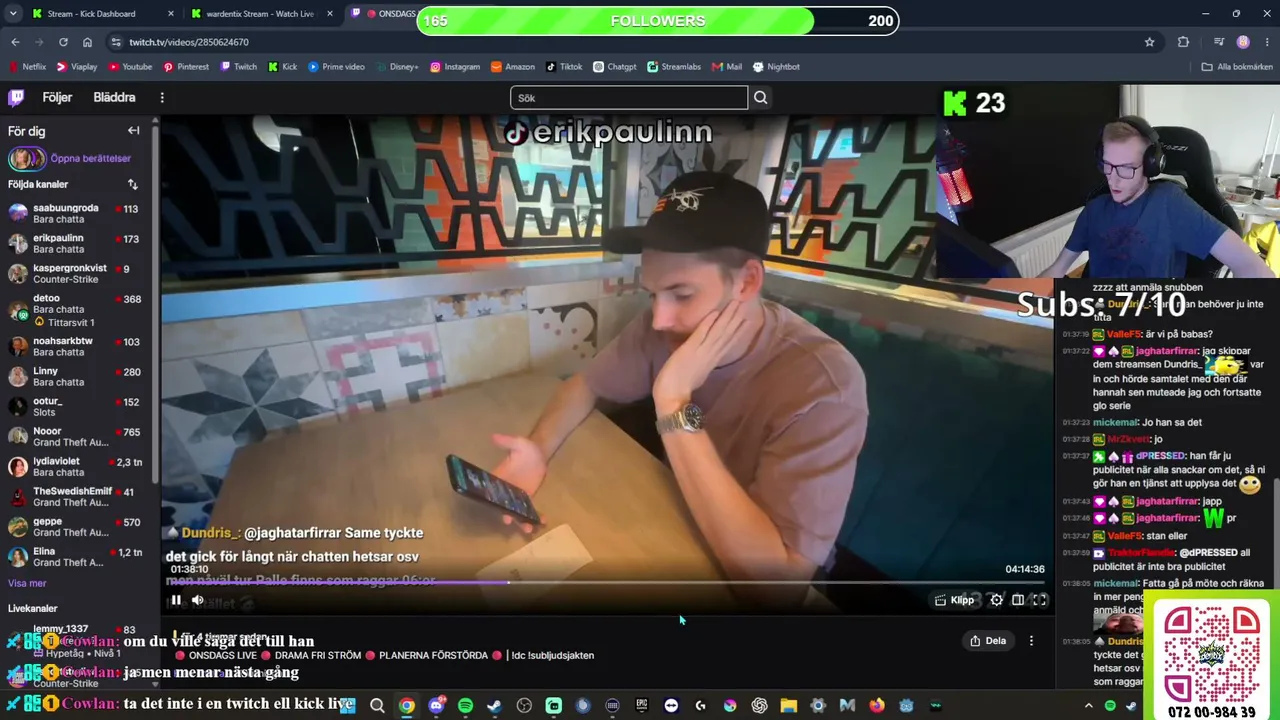The height and width of the screenshot is (720, 1280).
Task: Click the taskbar search icon
Action: click(377, 706)
